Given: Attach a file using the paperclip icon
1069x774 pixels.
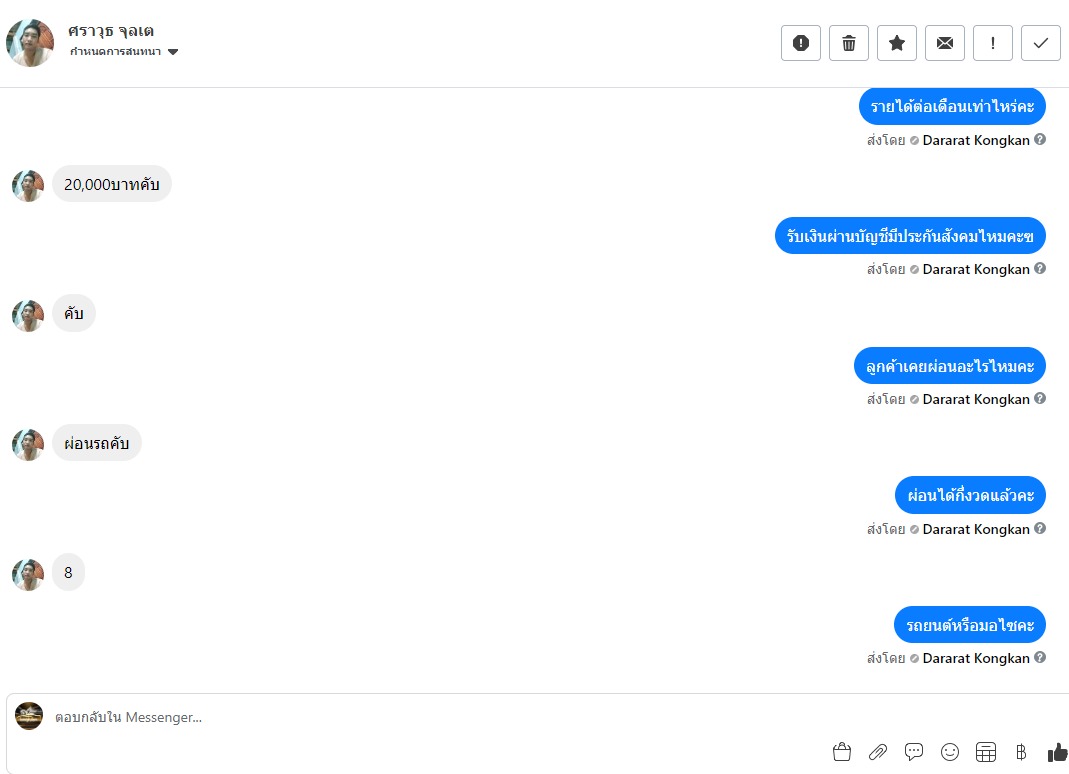Looking at the screenshot, I should coord(877,751).
